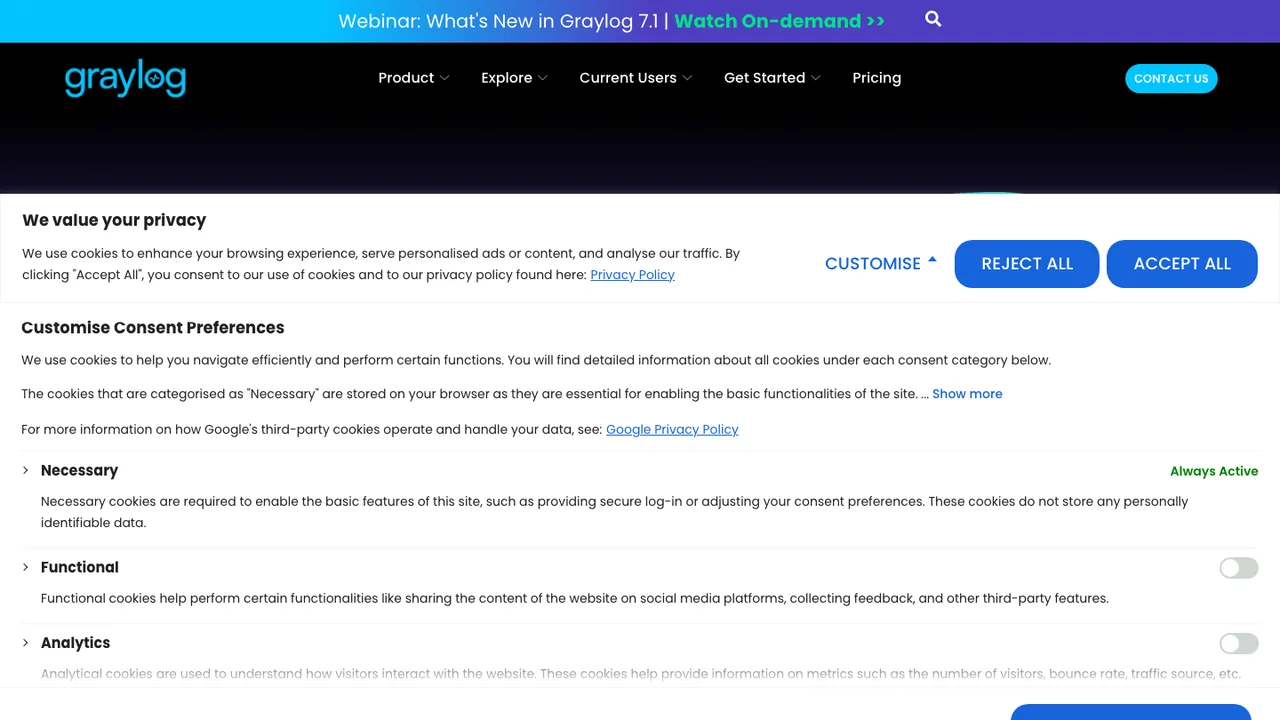
Task: Open the Google Privacy Policy link
Action: click(x=672, y=429)
